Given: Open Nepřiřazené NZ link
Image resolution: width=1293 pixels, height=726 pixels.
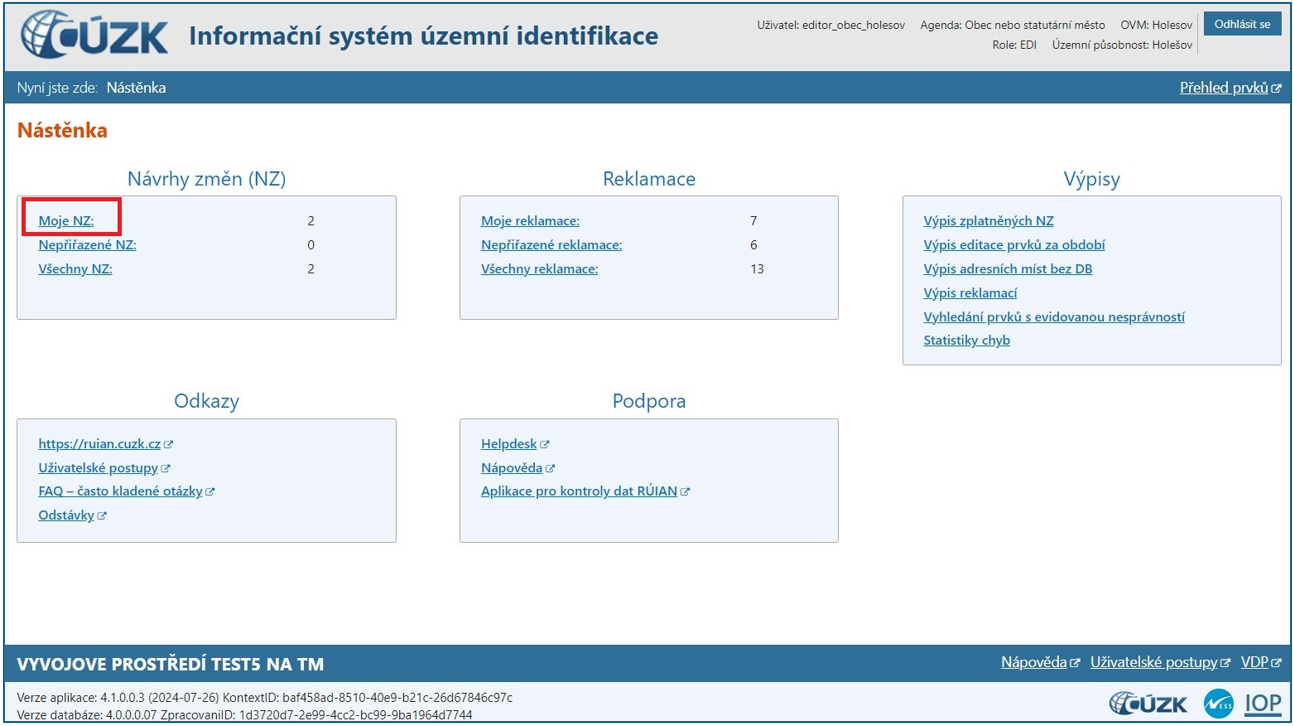Looking at the screenshot, I should (x=87, y=245).
